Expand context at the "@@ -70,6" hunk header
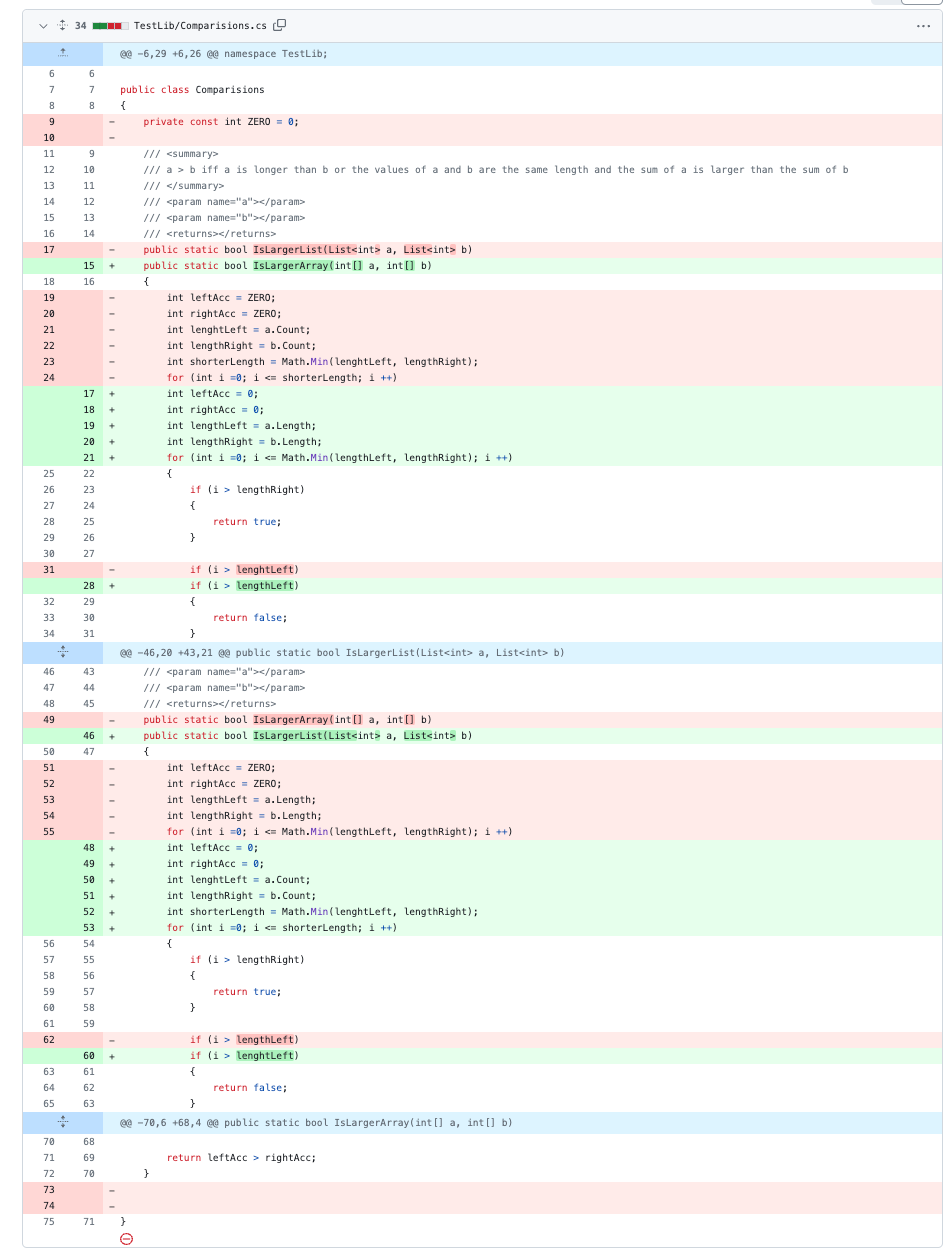The height and width of the screenshot is (1259, 950). (x=62, y=1122)
